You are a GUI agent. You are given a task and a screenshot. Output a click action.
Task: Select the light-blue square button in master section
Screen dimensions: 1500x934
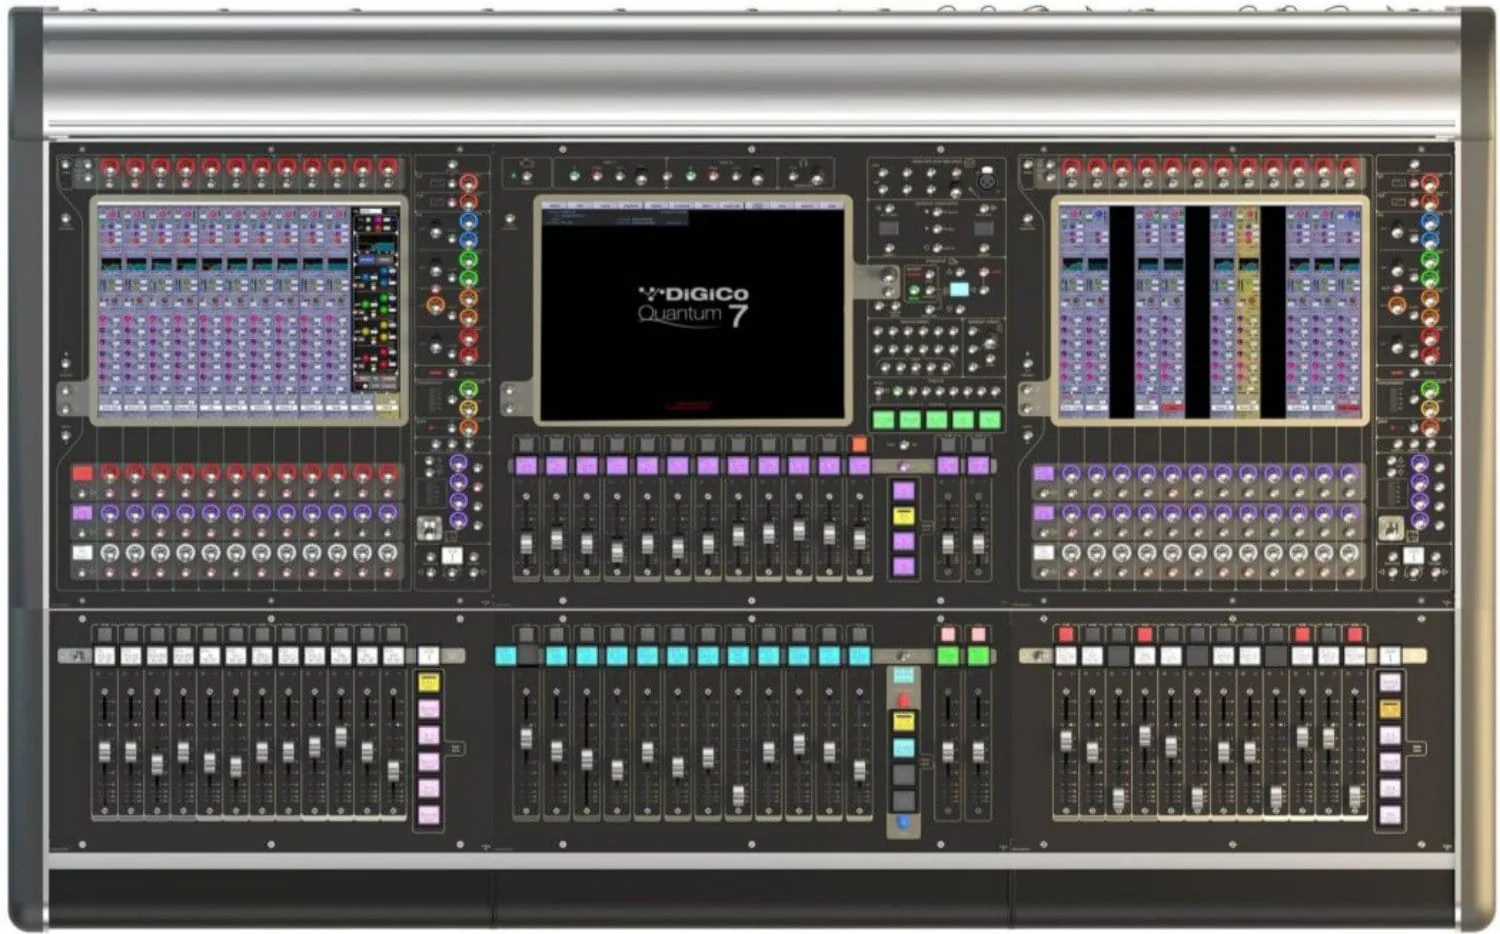pyautogui.click(x=959, y=290)
